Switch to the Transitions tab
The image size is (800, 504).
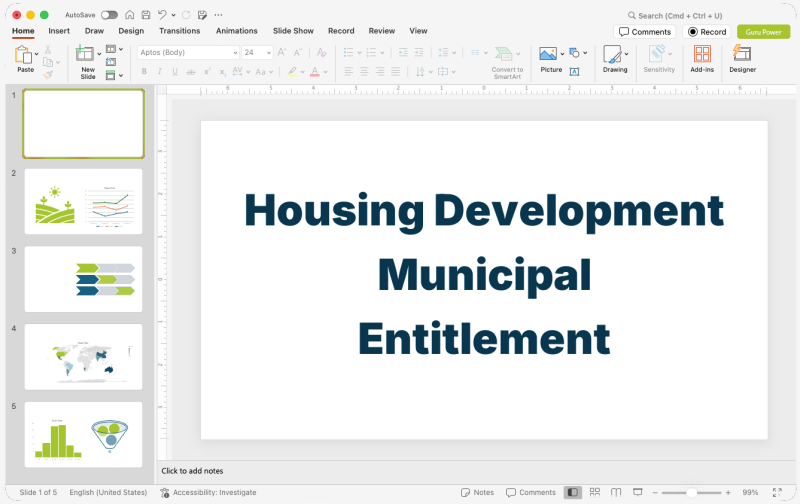tap(180, 31)
